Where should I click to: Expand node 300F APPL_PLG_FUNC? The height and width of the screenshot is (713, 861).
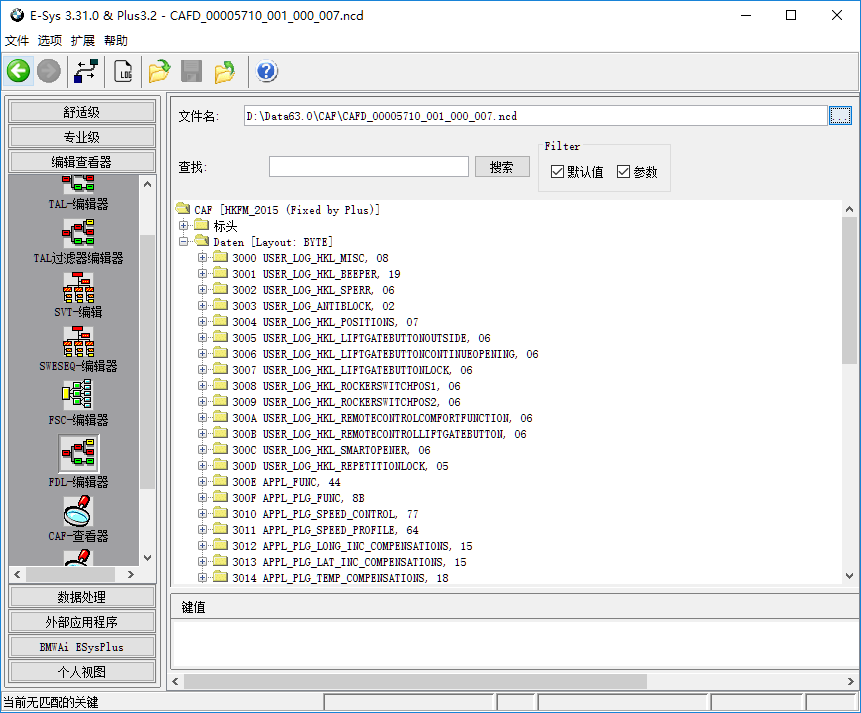click(203, 497)
